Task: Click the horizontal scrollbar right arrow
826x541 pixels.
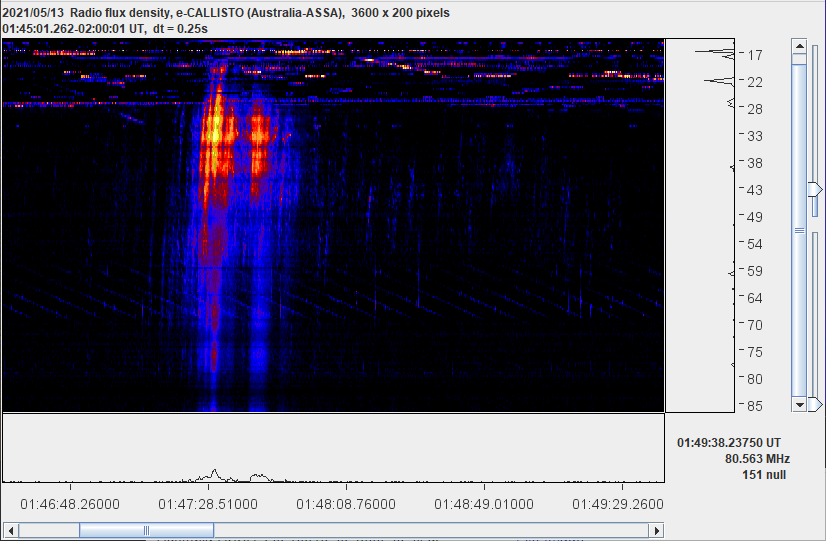Action: tap(656, 530)
